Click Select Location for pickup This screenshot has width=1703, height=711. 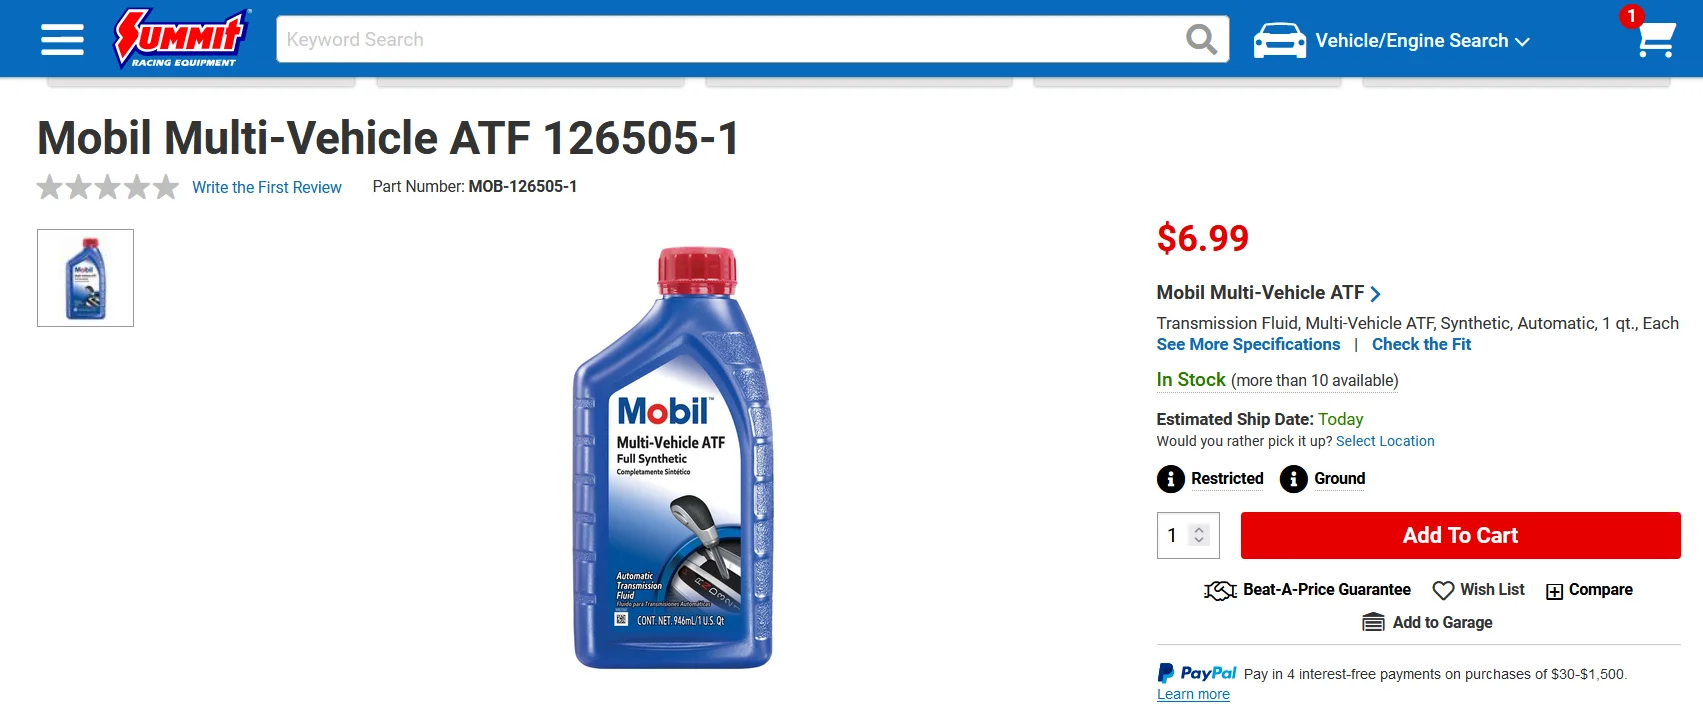1385,441
